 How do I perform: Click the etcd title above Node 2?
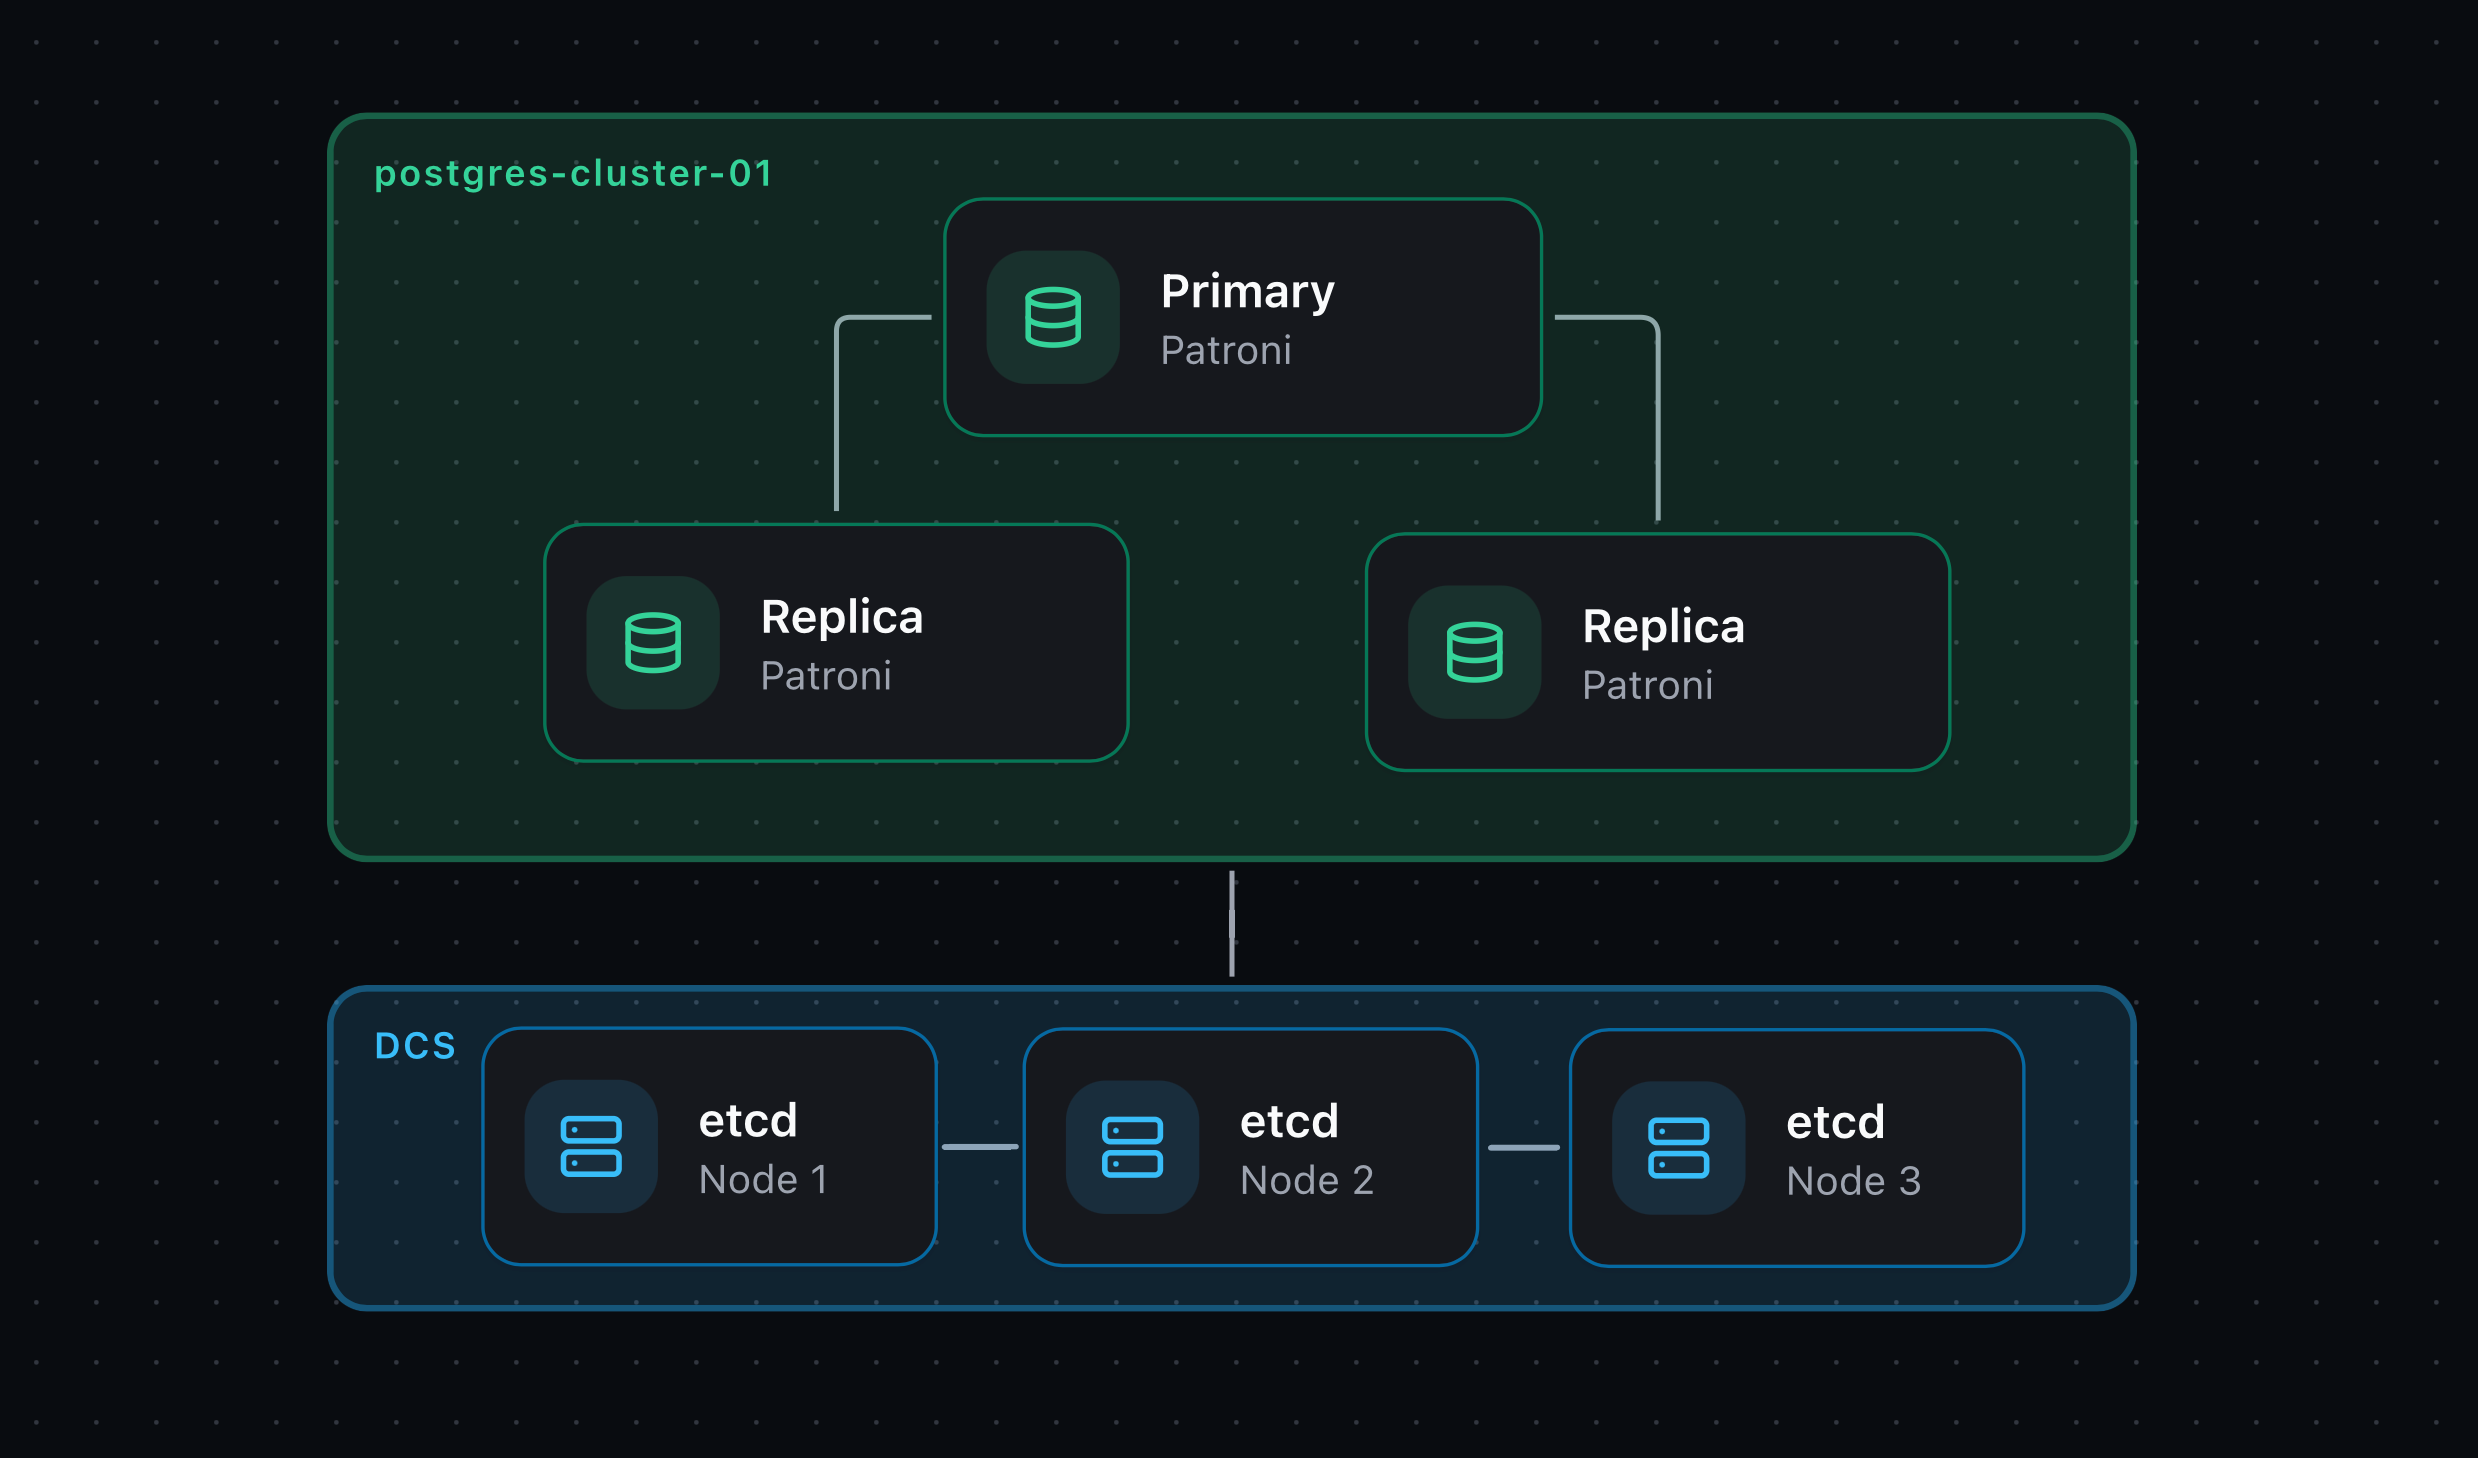point(1289,1121)
